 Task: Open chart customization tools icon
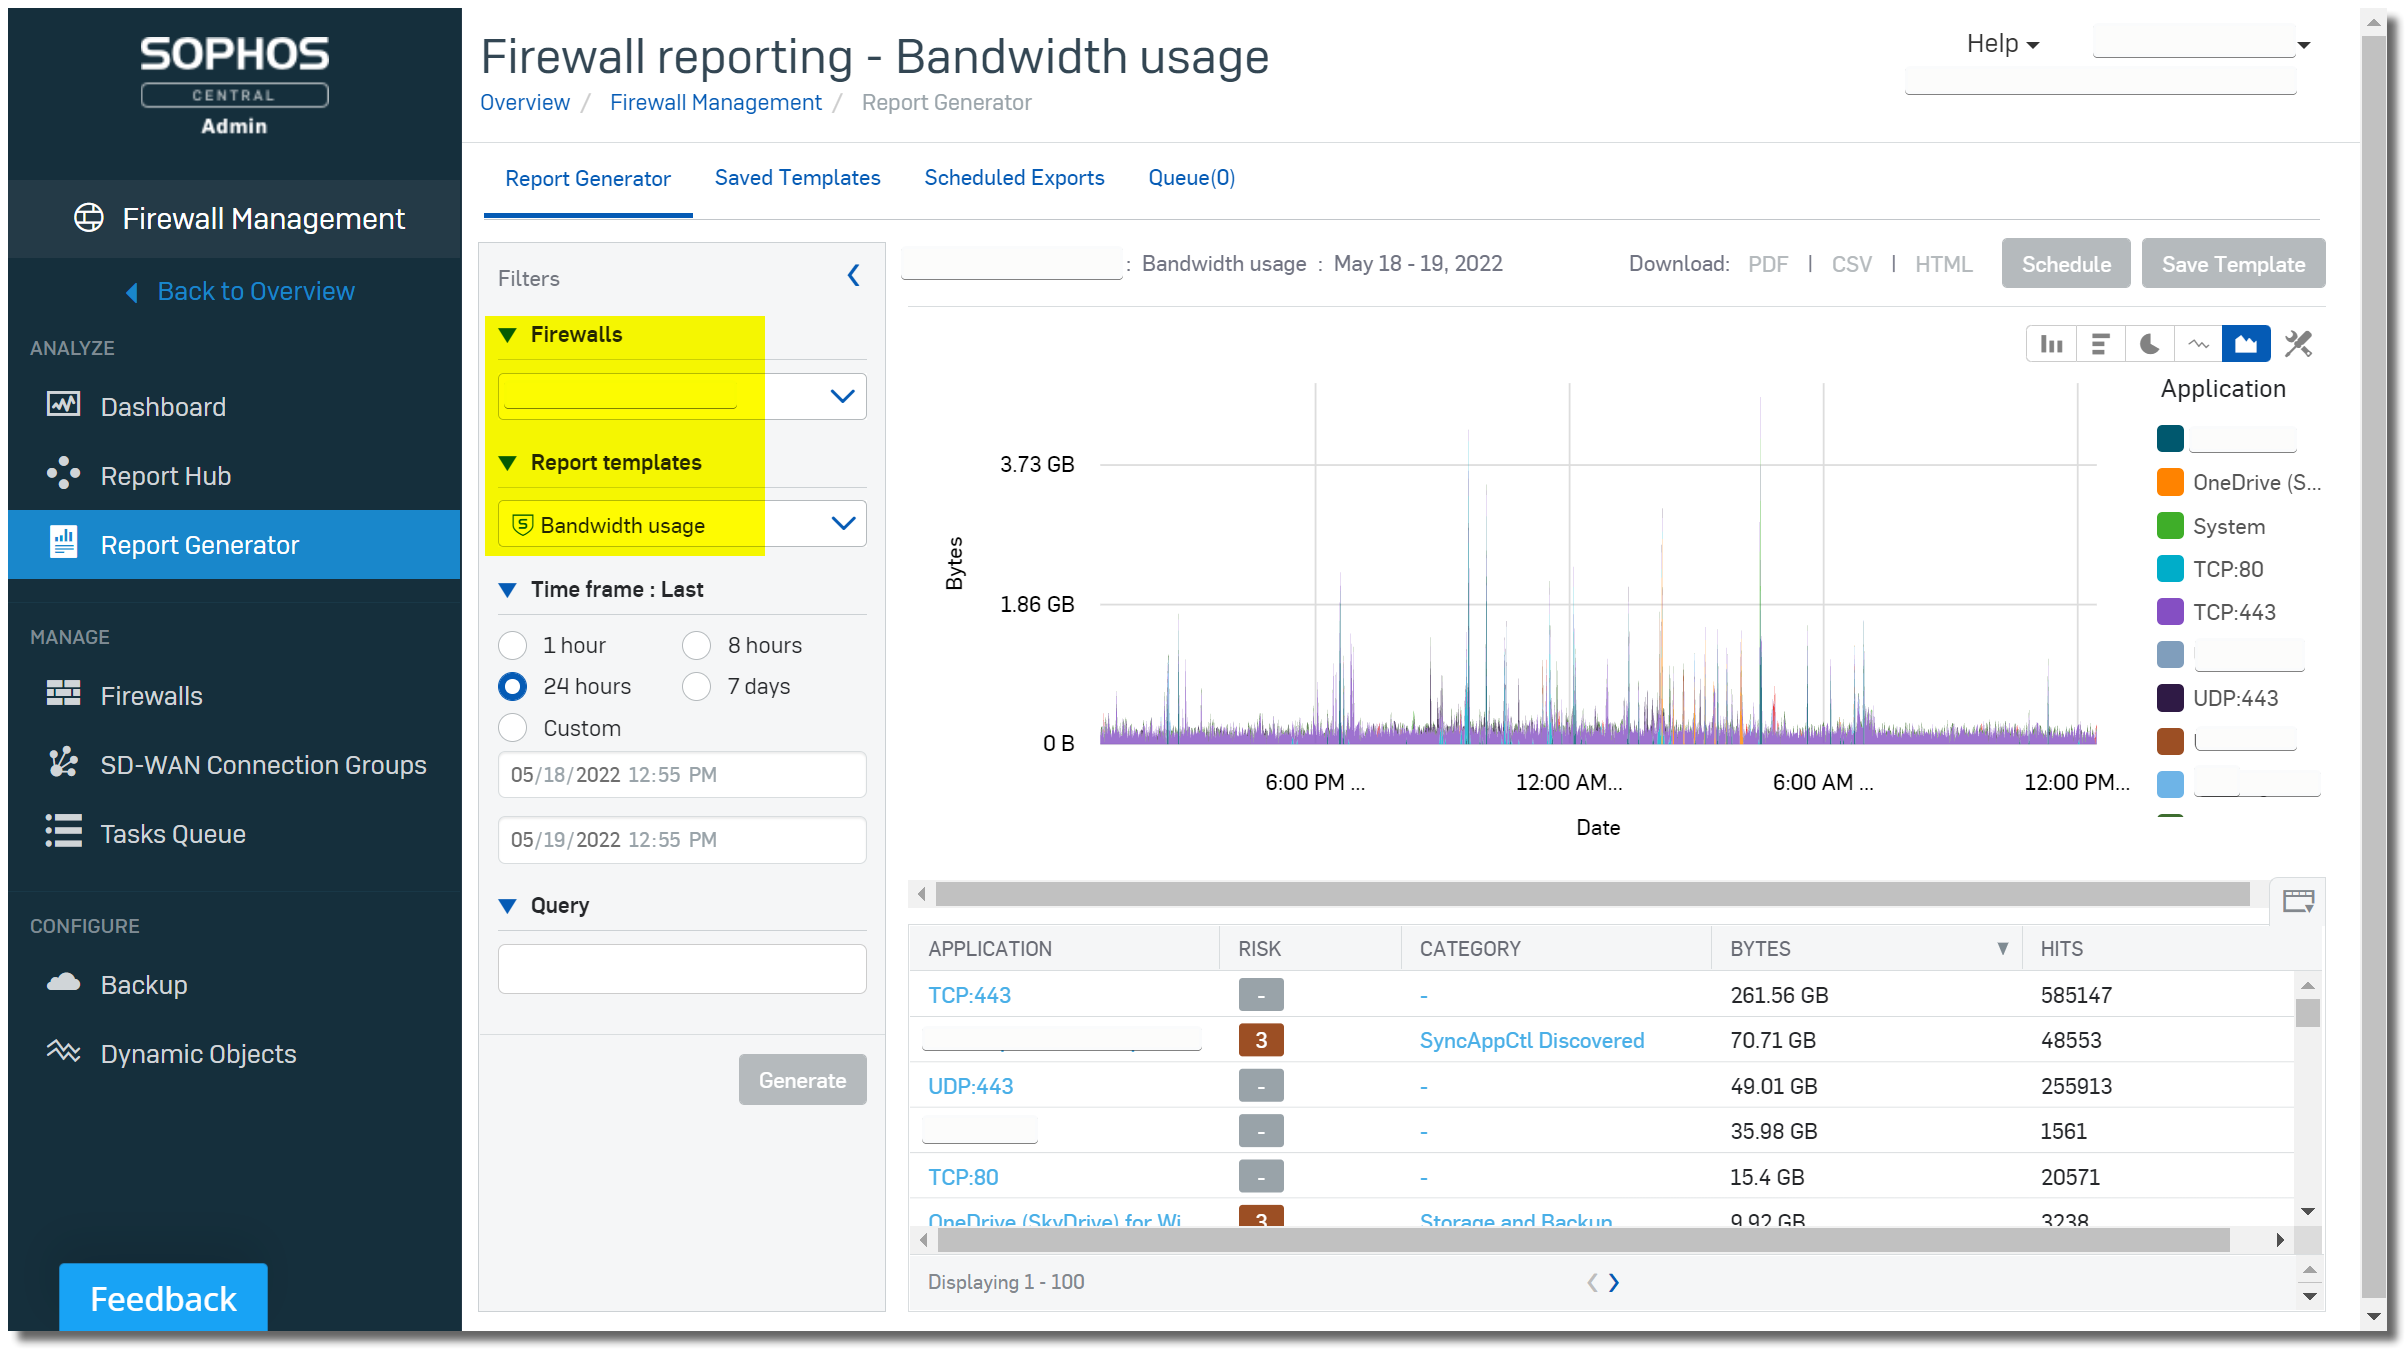coord(2297,343)
